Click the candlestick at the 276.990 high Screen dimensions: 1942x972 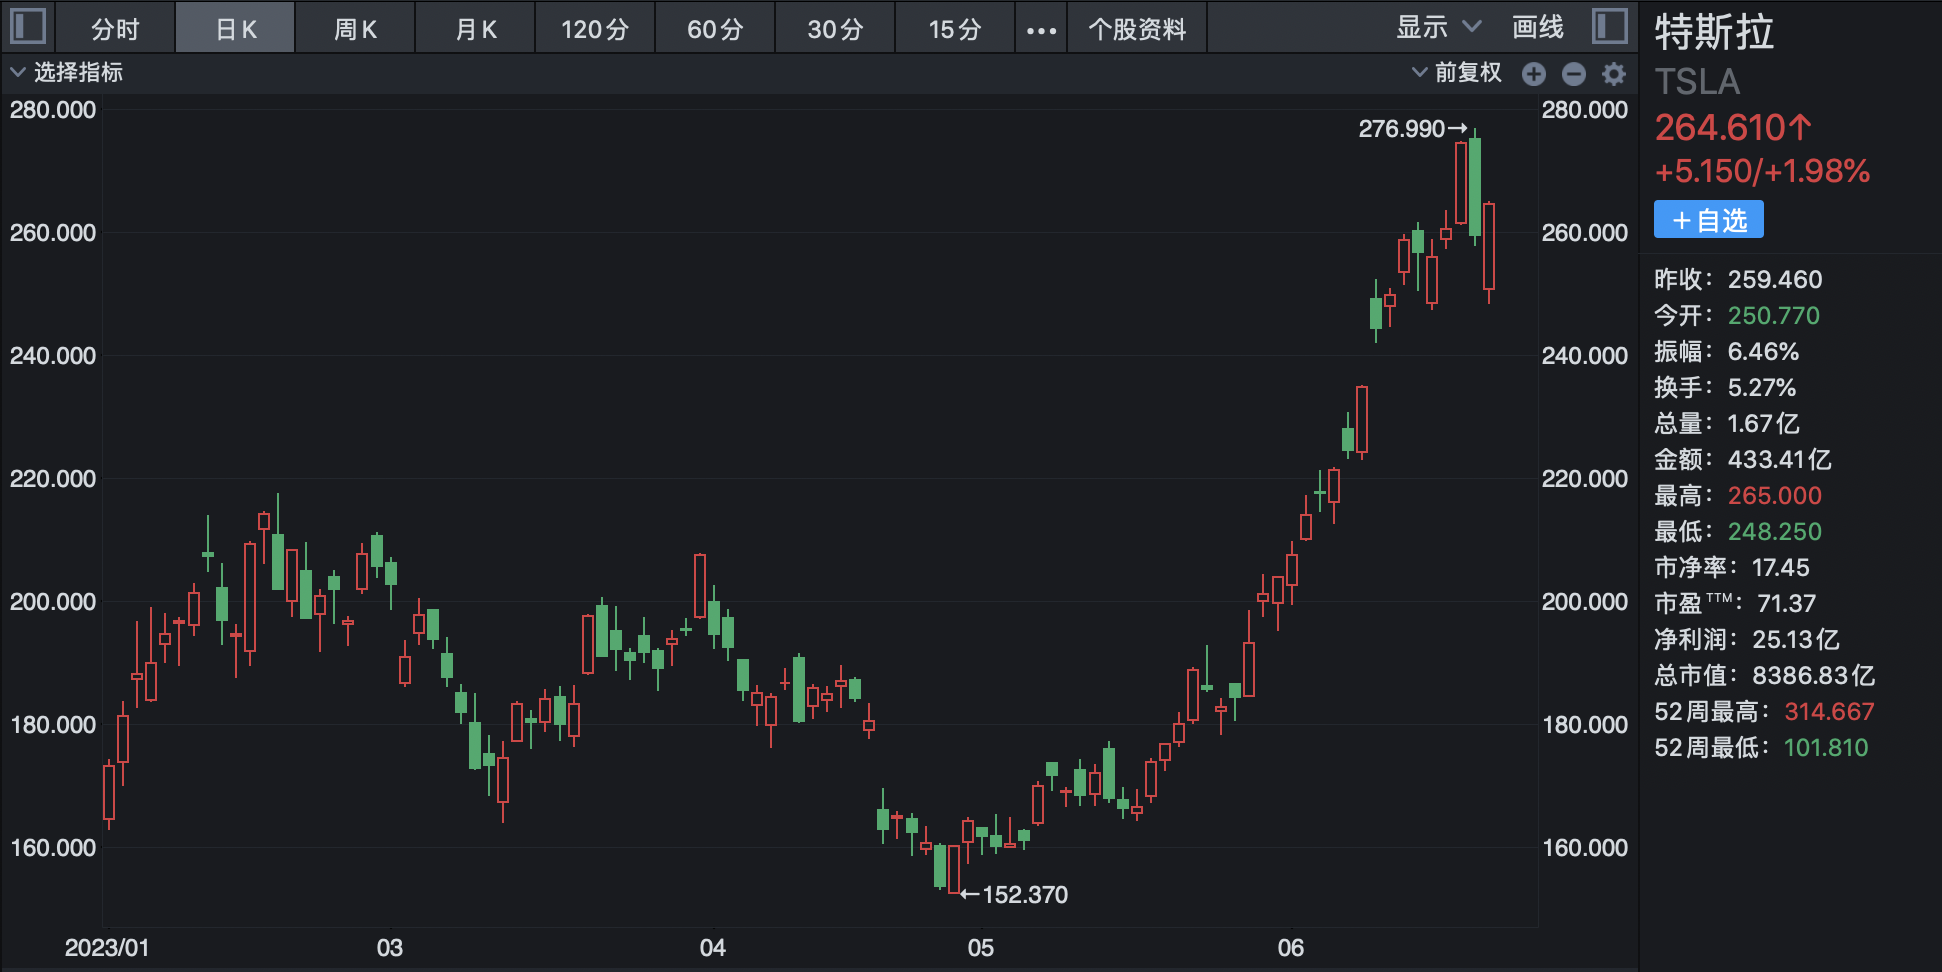[1475, 186]
